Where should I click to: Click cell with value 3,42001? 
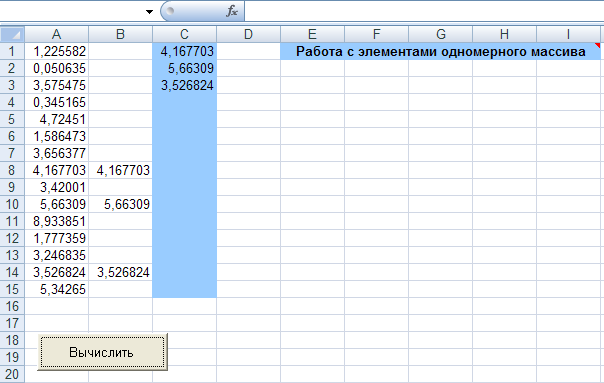point(57,187)
